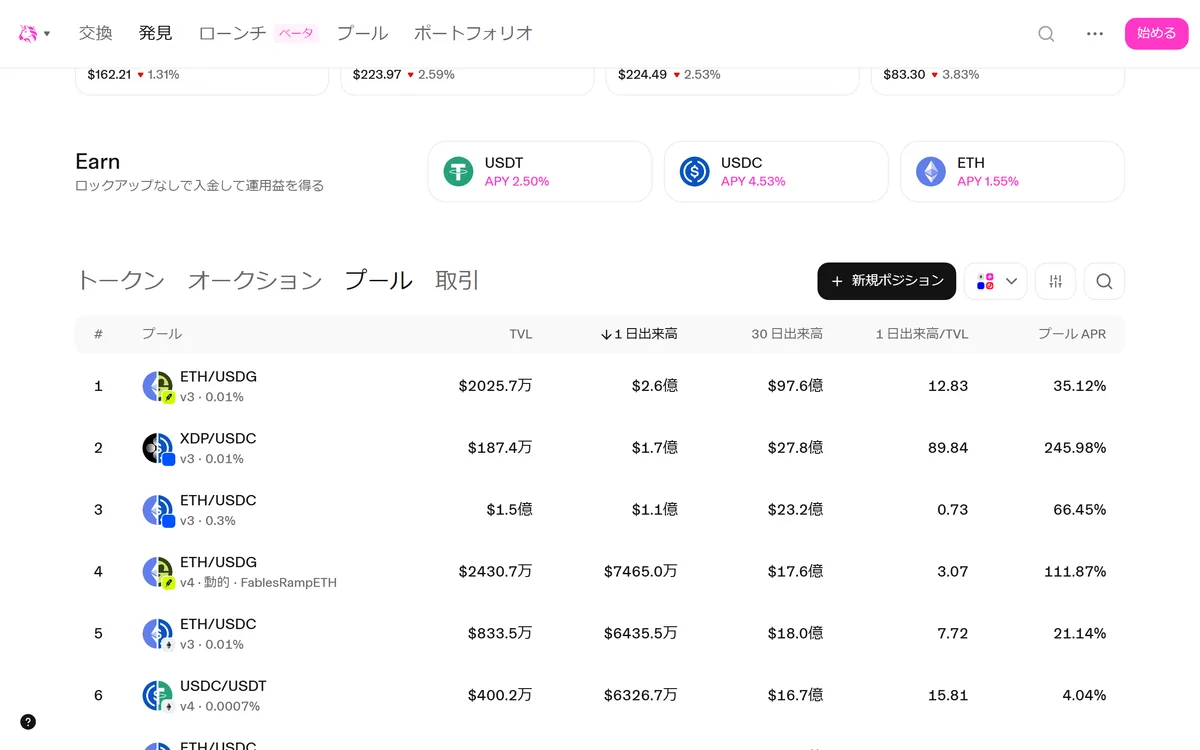
Task: Open the XDP/USDC pool name
Action: tap(218, 439)
